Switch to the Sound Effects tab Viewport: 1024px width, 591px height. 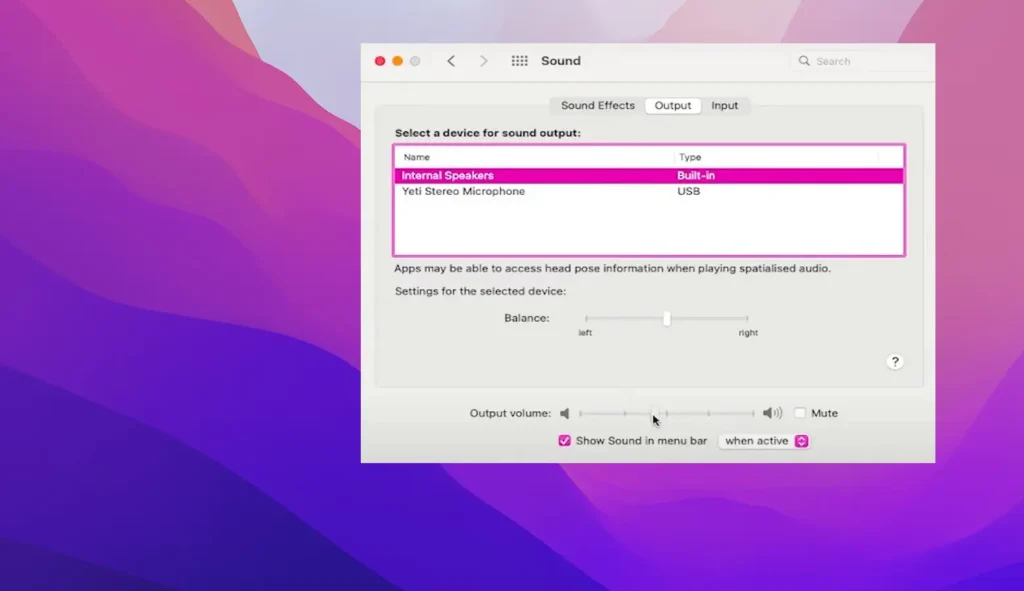[x=597, y=106]
